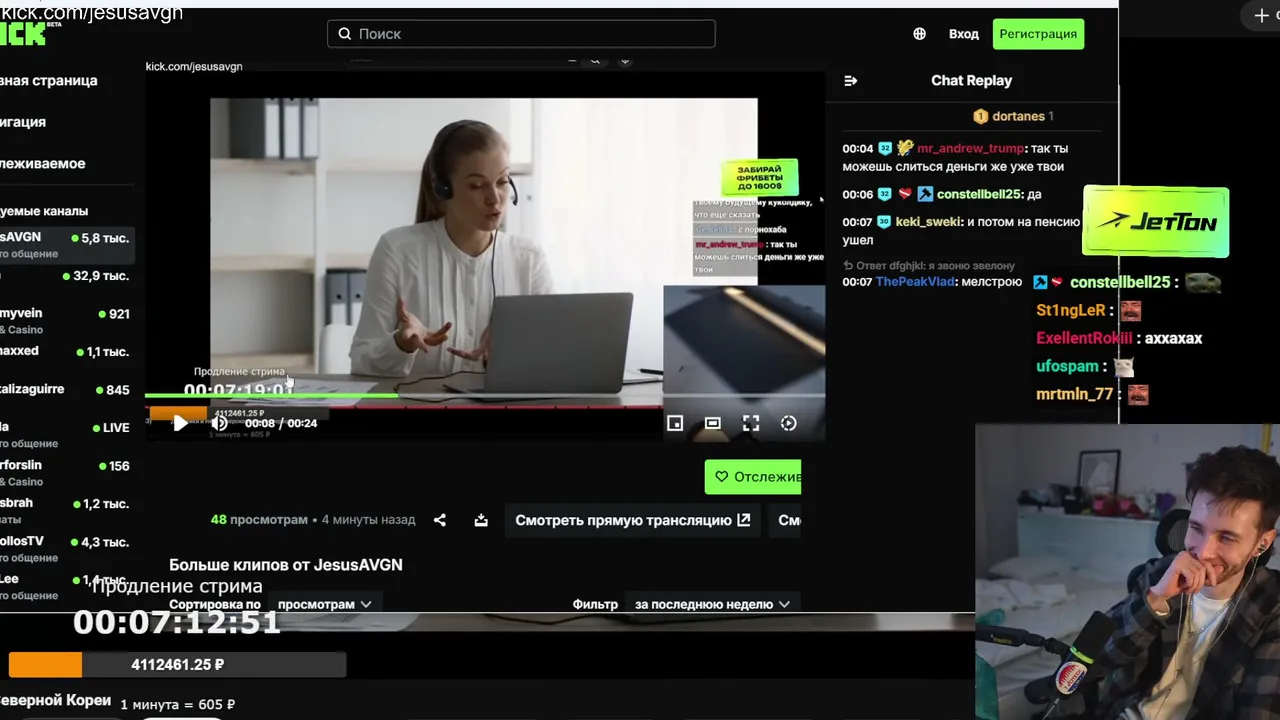Click the subscriber badge beside keki_sweki
Screen dimensions: 1280x720
[884, 222]
